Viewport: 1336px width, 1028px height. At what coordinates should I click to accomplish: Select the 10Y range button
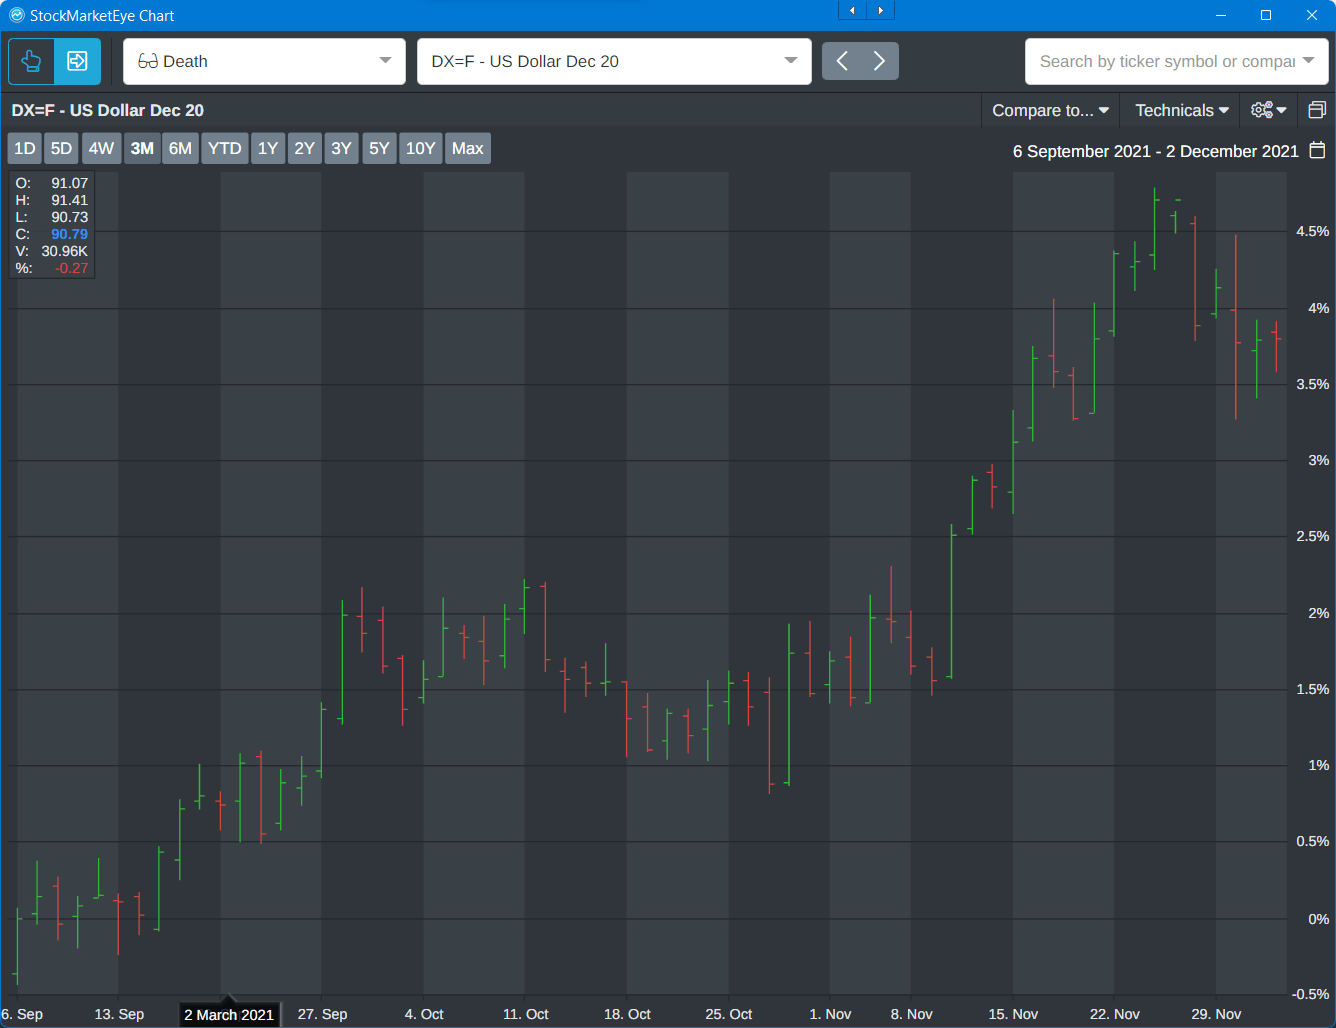420,148
